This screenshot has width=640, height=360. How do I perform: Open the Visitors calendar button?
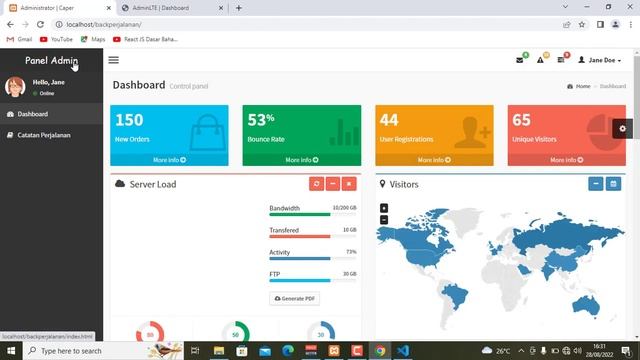click(613, 184)
